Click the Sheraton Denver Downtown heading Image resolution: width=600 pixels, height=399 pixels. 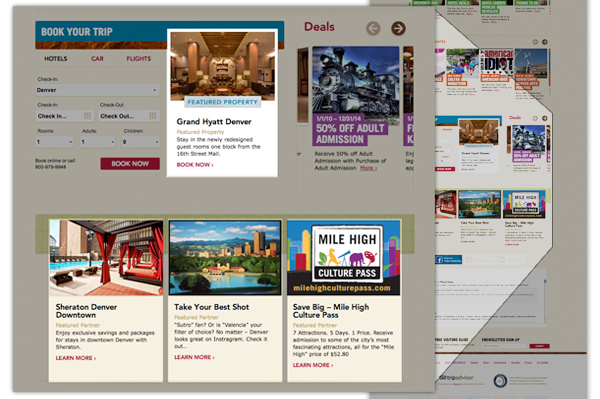(86, 311)
